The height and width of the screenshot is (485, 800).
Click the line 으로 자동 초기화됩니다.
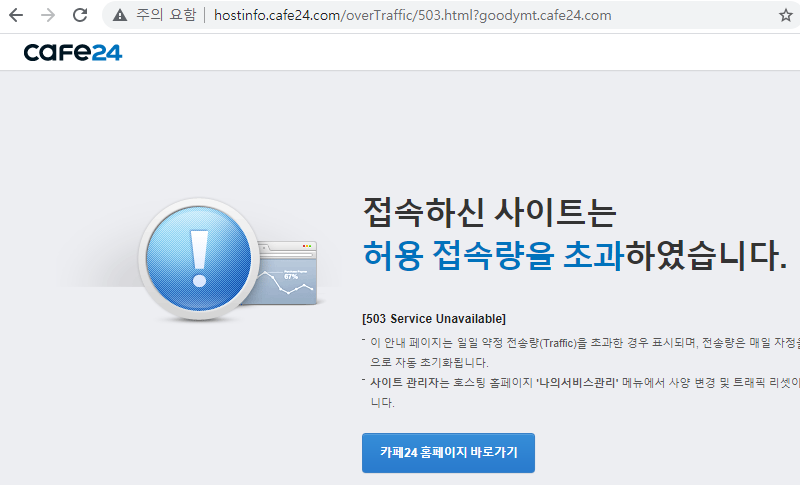click(x=429, y=363)
